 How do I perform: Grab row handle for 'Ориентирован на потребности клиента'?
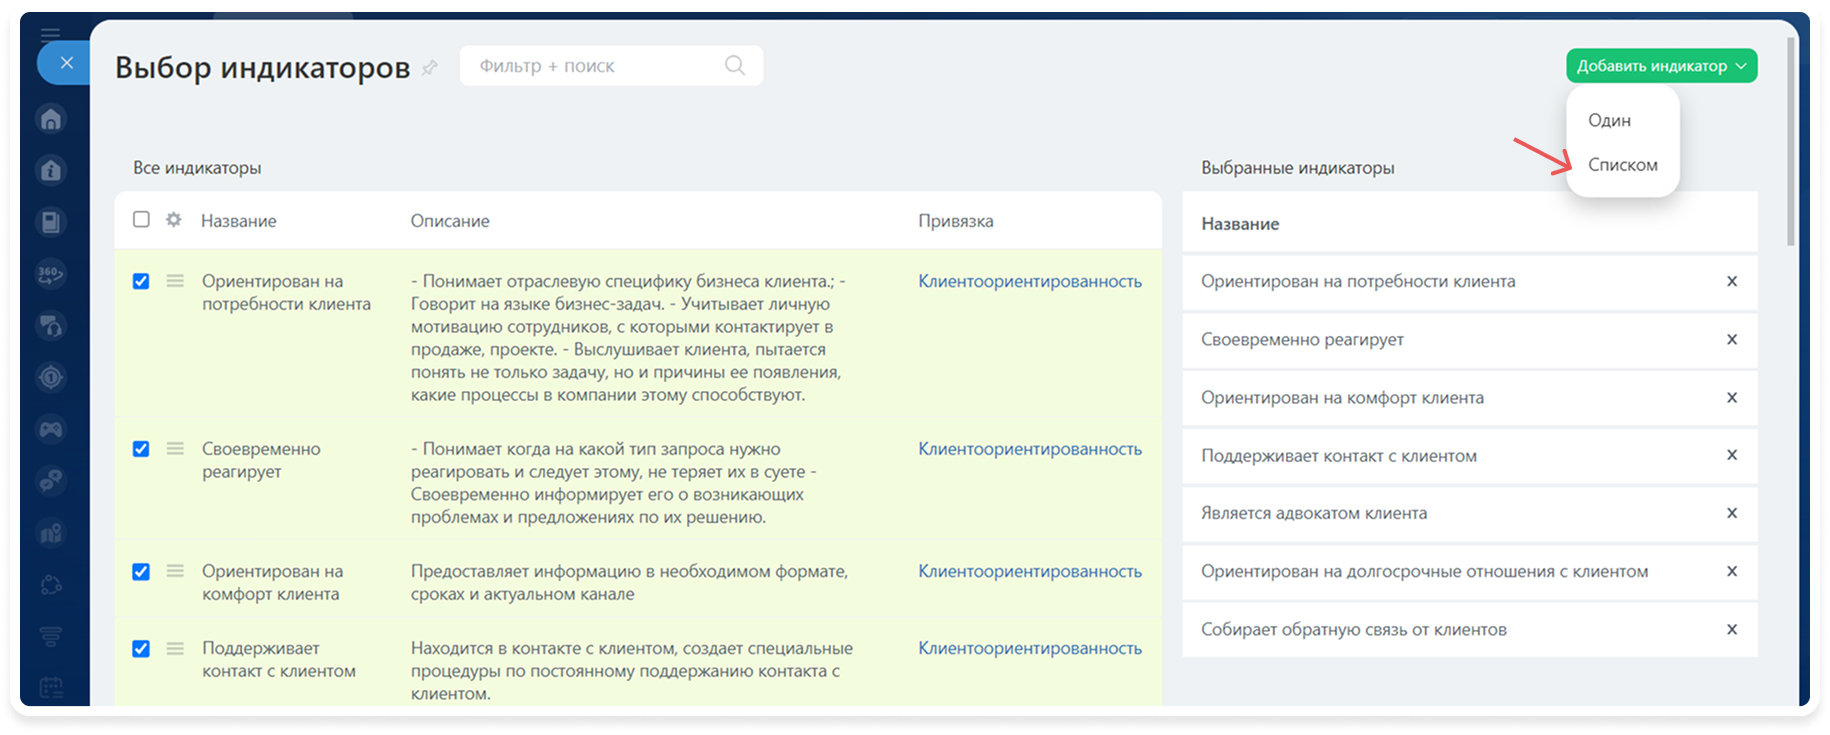tap(175, 281)
